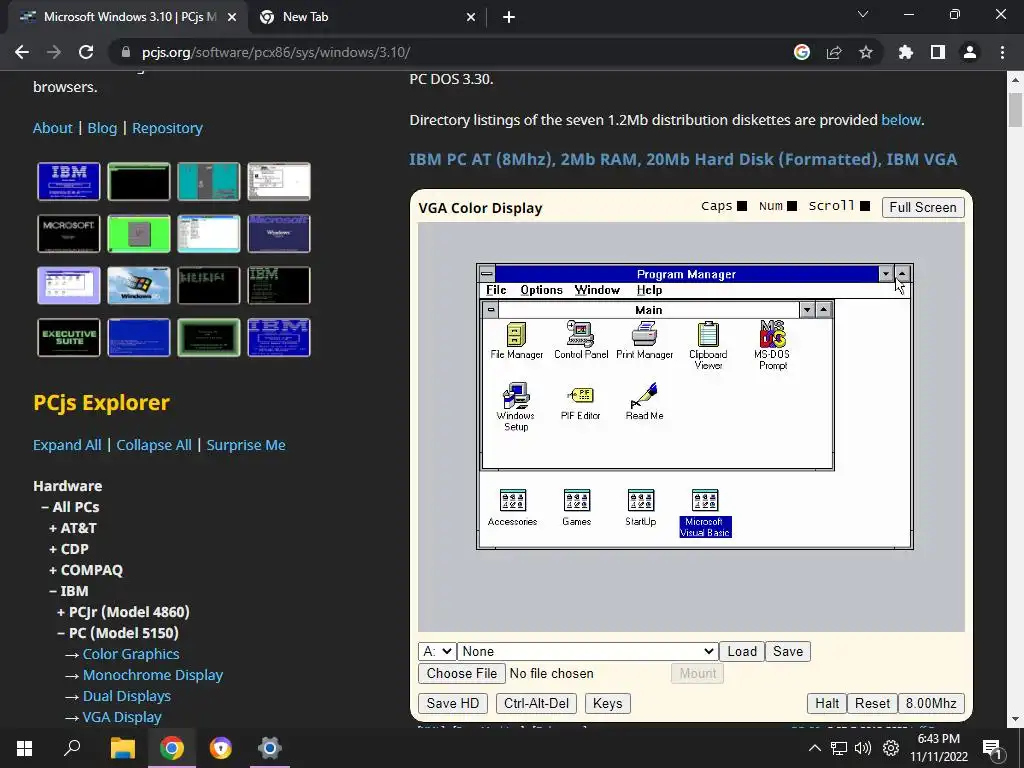The height and width of the screenshot is (768, 1024).
Task: Click the Full Screen button
Action: point(923,207)
